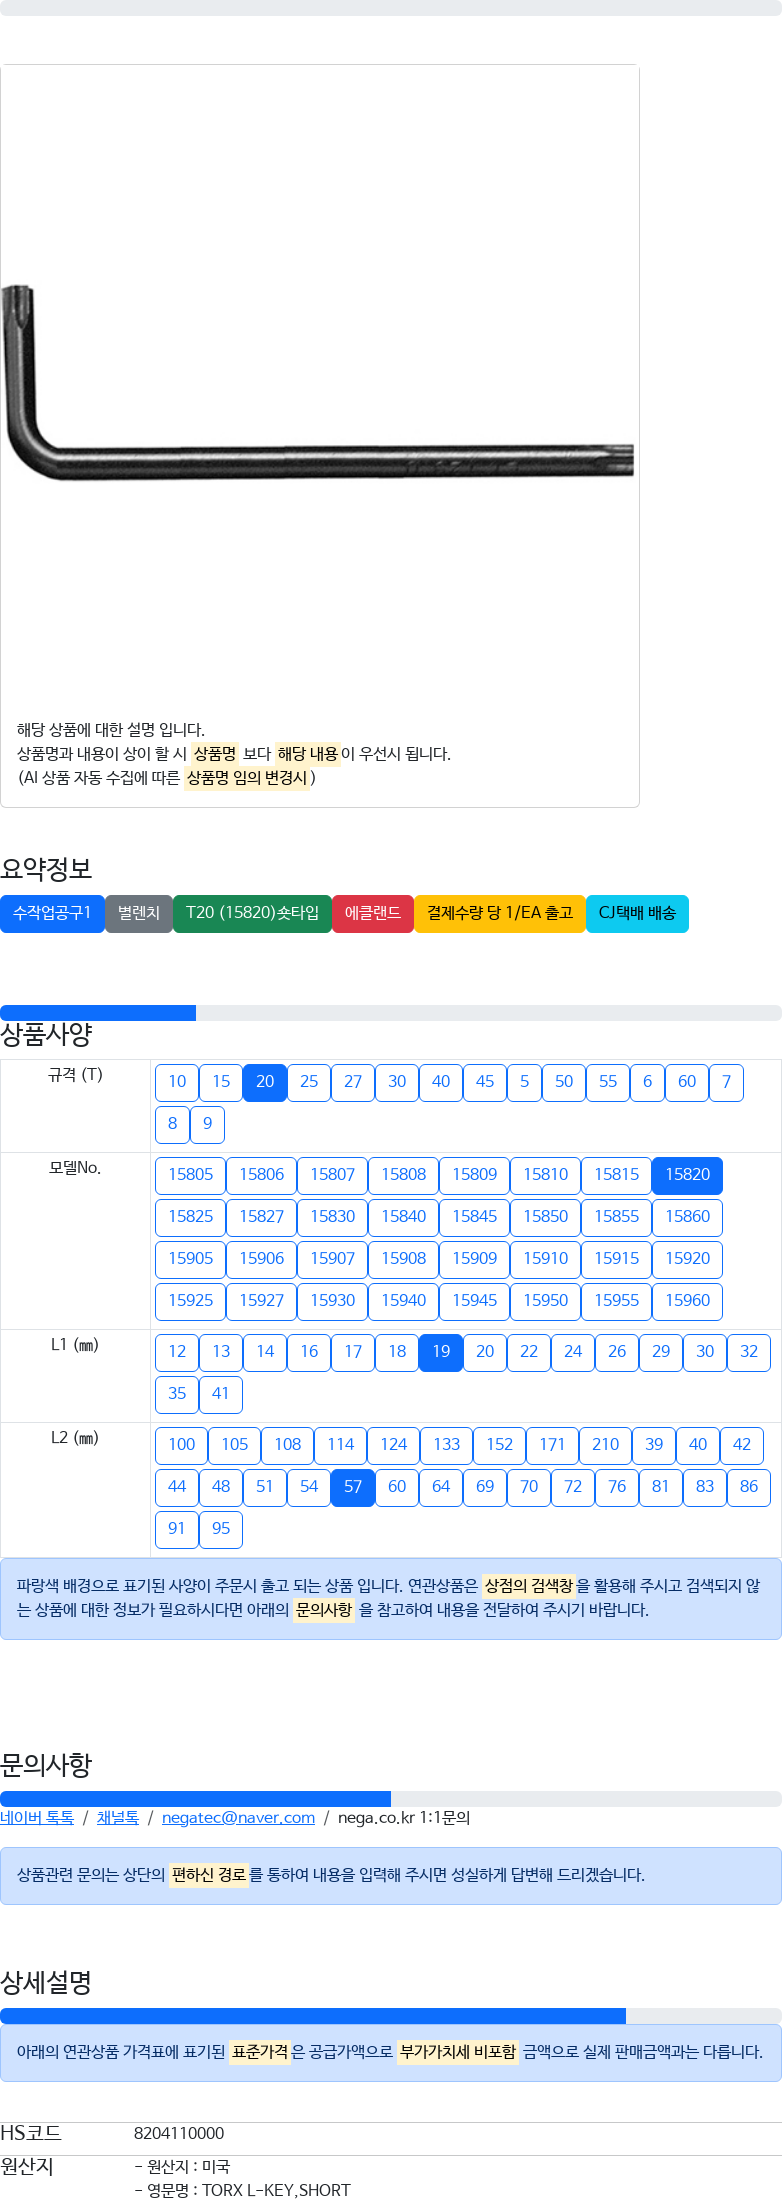
Task: Click the yellow 결제수량 당 1/EA 출고 tag
Action: pyautogui.click(x=500, y=913)
